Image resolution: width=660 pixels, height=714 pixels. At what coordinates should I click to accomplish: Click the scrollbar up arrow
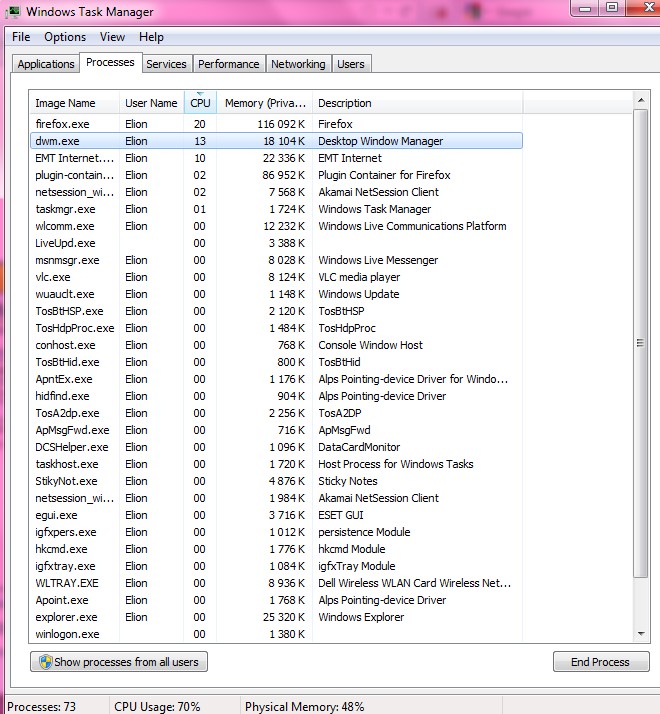(641, 100)
